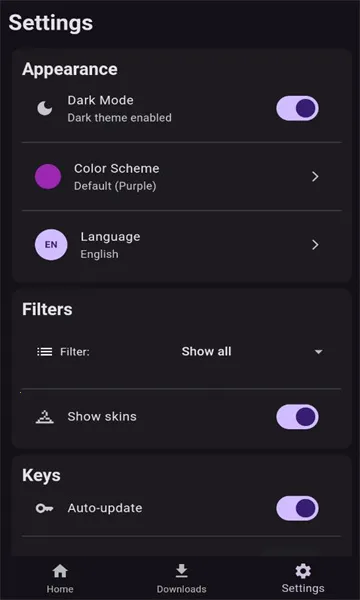Click the Home house icon

60,571
